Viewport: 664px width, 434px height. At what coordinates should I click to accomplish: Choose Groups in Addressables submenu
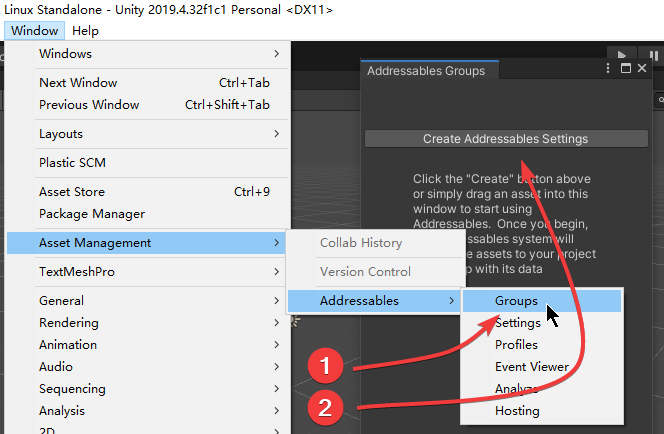[x=542, y=301]
